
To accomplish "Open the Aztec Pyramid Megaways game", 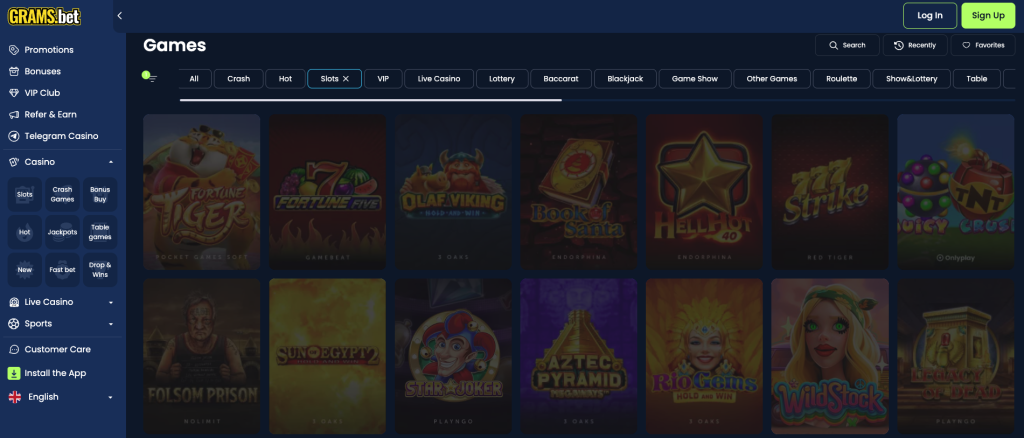I will [x=579, y=356].
